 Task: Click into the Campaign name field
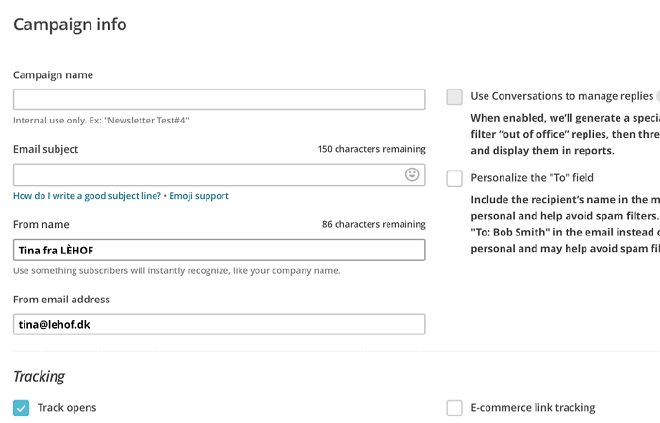coord(218,100)
